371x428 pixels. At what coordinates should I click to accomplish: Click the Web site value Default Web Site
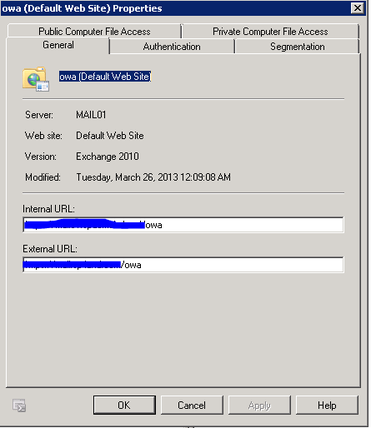click(x=110, y=136)
